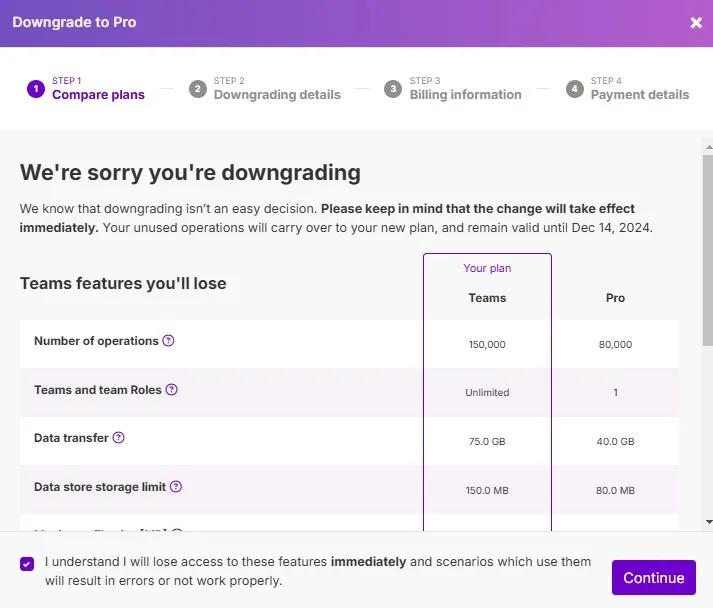Click the 'Number of operations' label
The width and height of the screenshot is (713, 608).
96,341
